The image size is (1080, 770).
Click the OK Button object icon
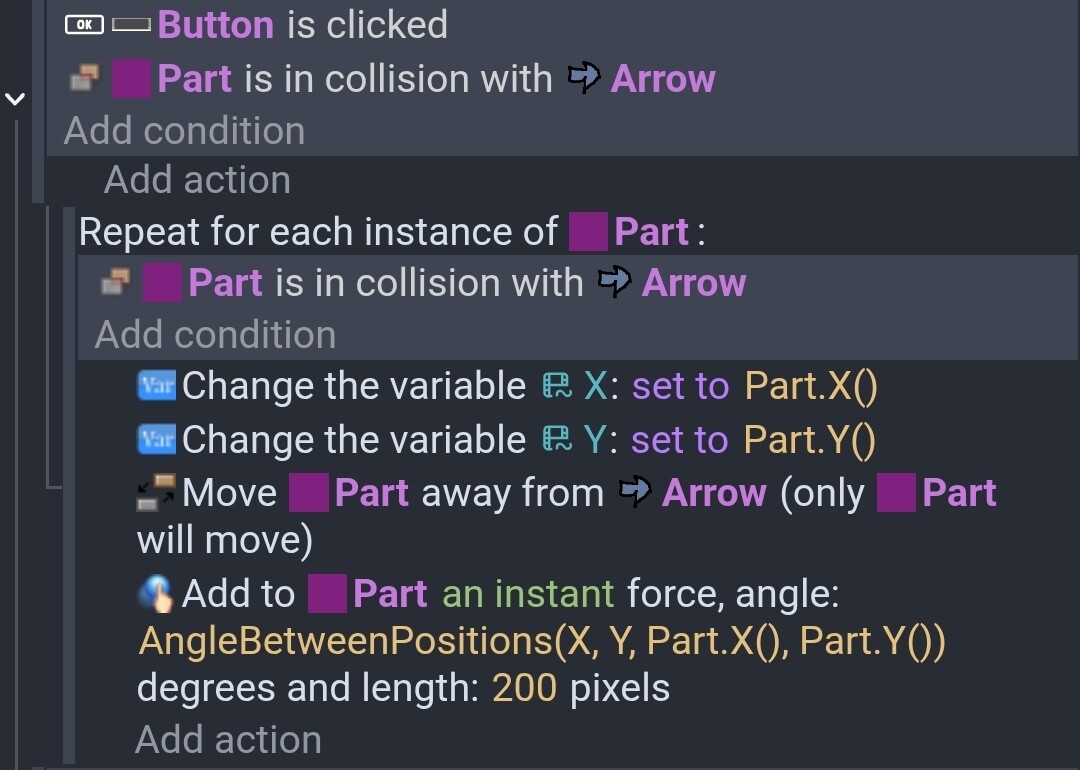point(84,25)
